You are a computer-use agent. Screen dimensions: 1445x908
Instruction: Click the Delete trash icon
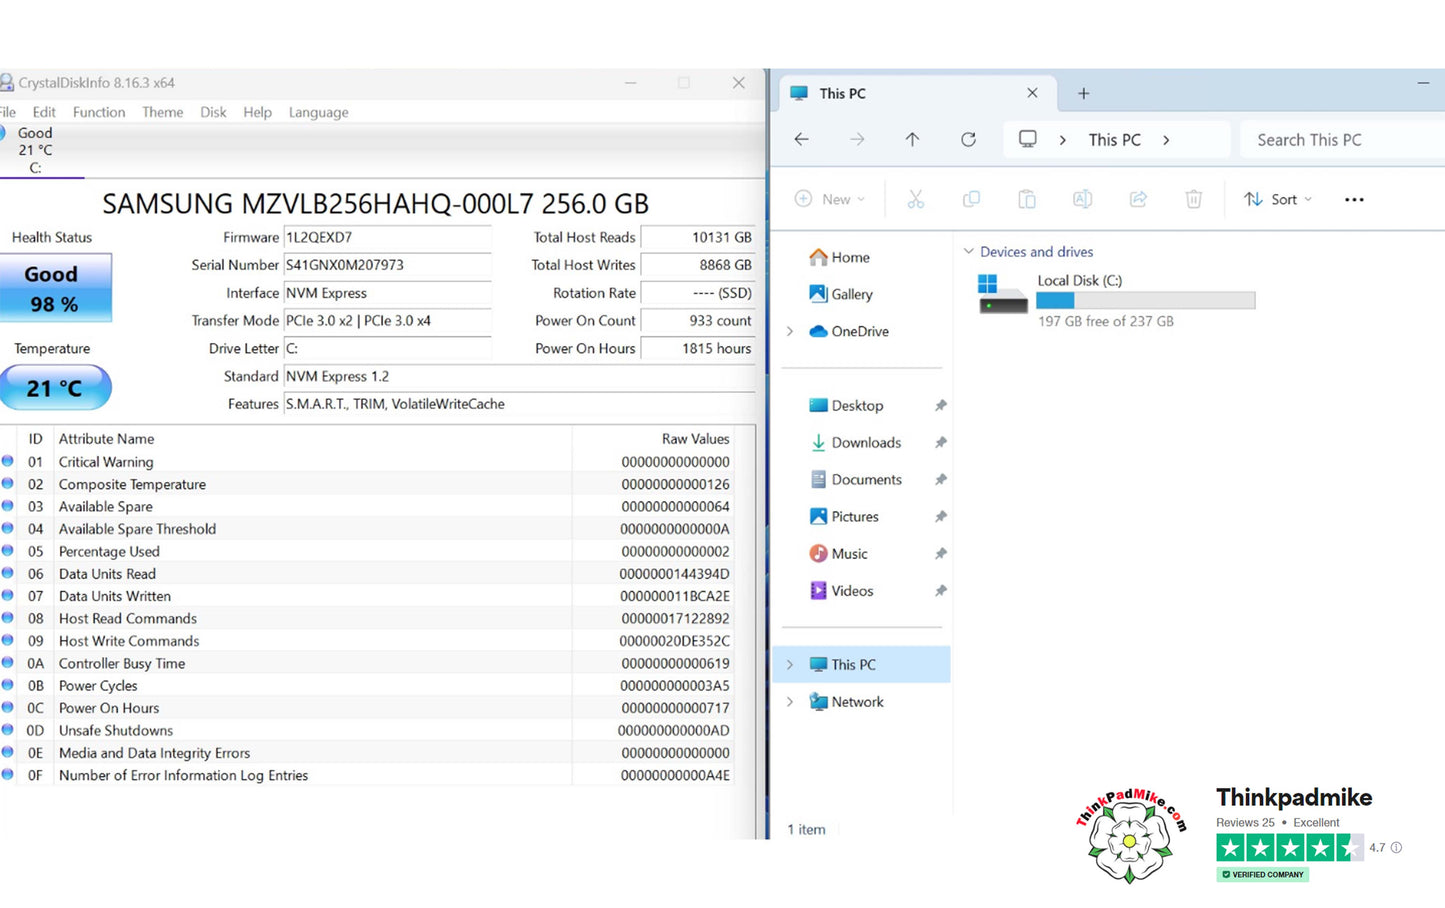pos(1194,199)
